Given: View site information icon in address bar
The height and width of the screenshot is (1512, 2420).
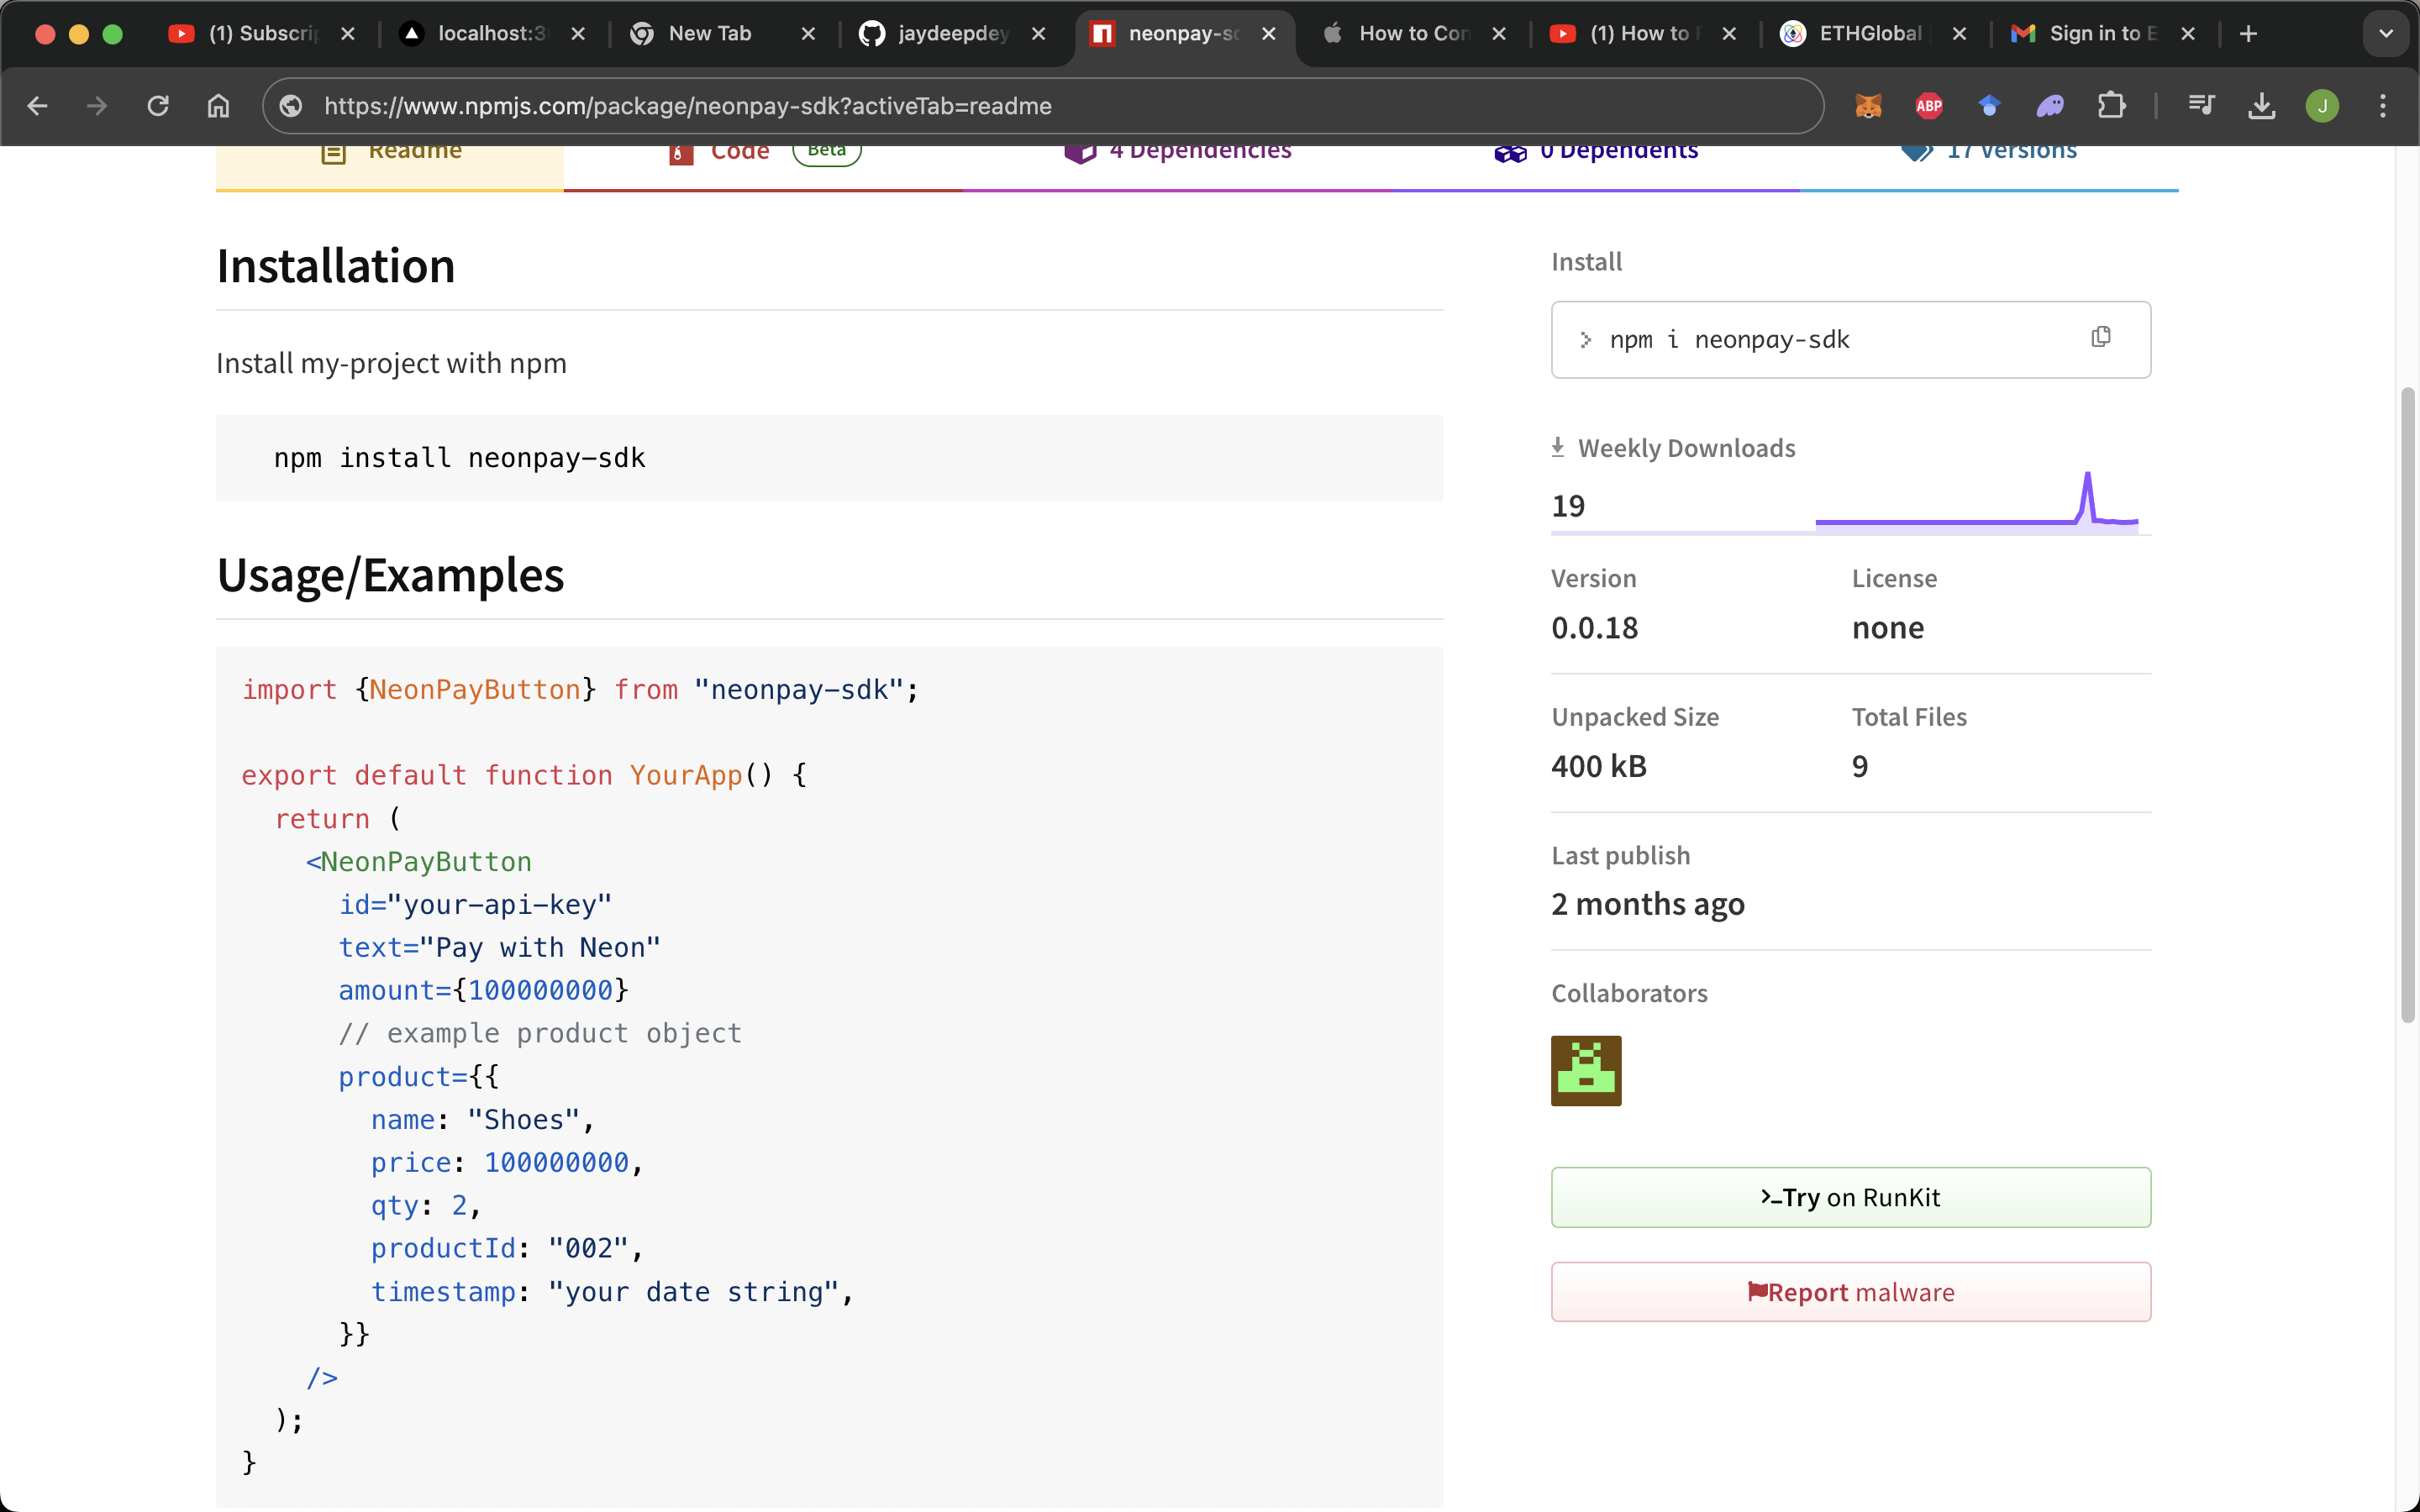Looking at the screenshot, I should click(291, 106).
